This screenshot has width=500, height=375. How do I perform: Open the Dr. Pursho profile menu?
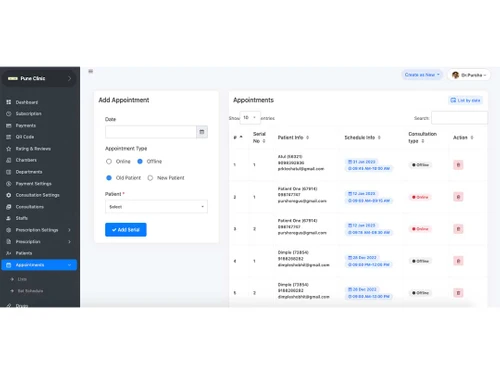(x=469, y=75)
